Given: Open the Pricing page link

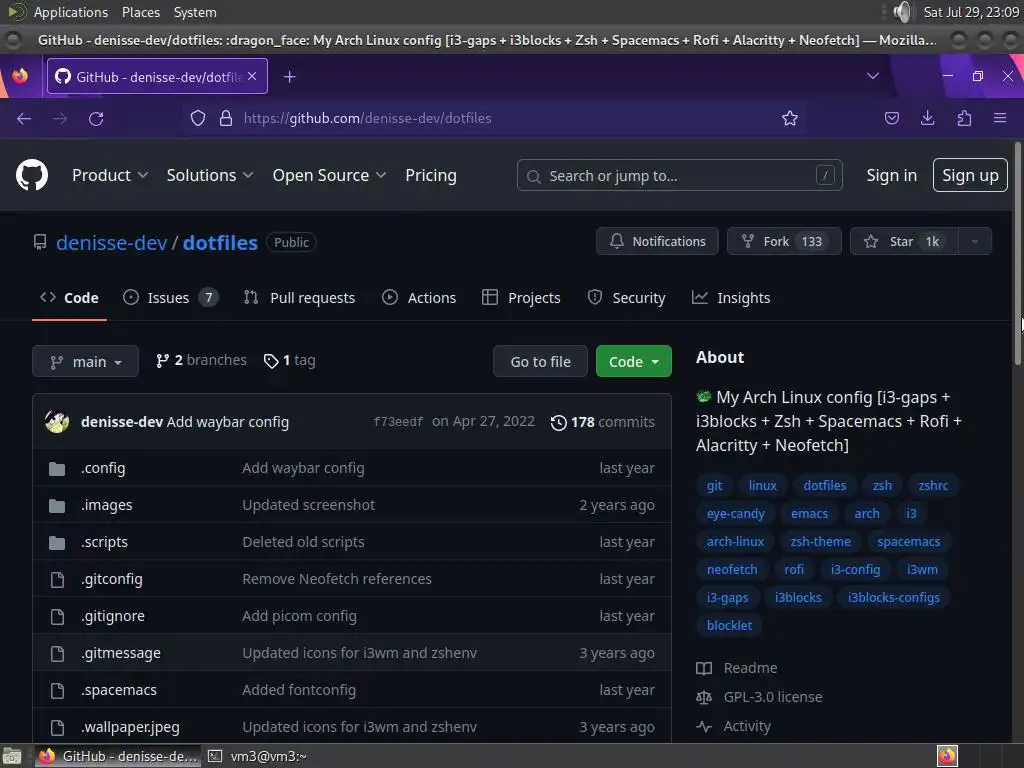Looking at the screenshot, I should click(x=430, y=175).
